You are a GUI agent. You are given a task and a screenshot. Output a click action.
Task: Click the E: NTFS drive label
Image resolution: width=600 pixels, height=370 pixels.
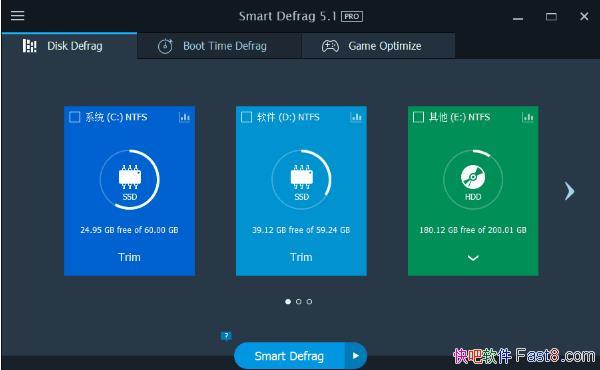tap(460, 117)
